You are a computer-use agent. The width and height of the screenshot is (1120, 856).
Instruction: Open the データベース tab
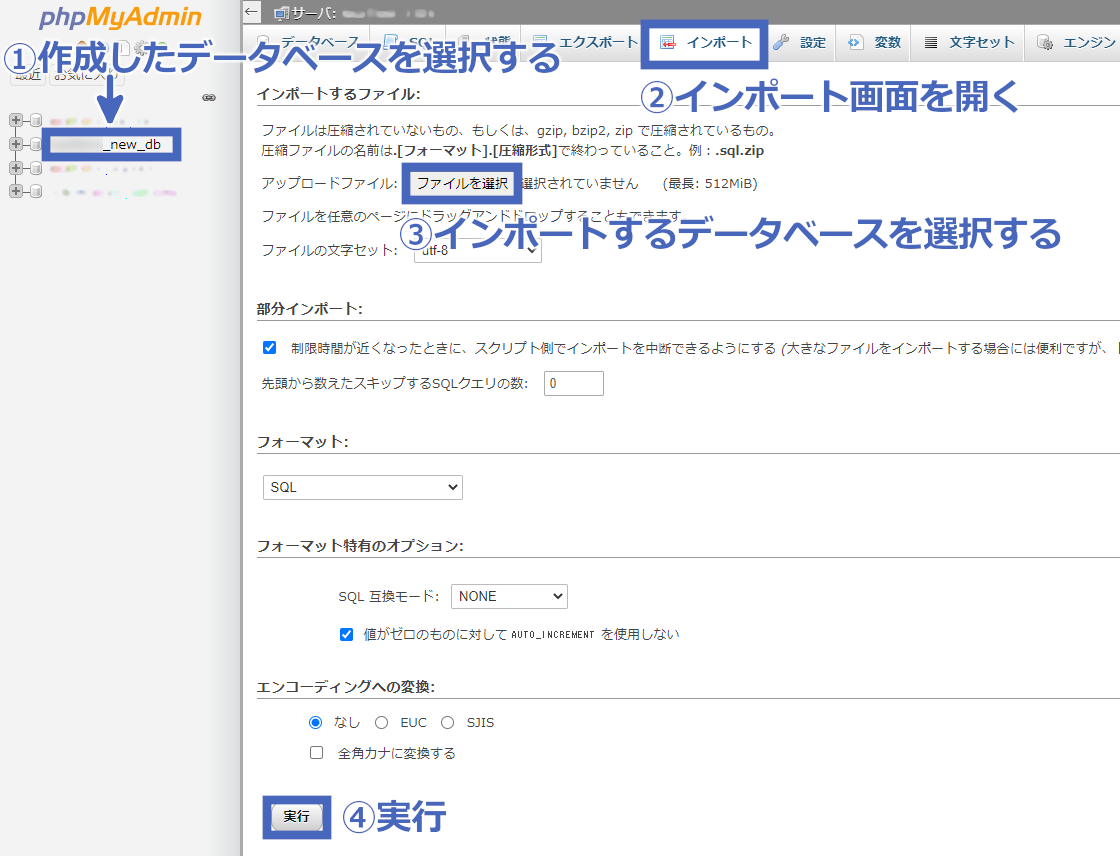pyautogui.click(x=309, y=42)
